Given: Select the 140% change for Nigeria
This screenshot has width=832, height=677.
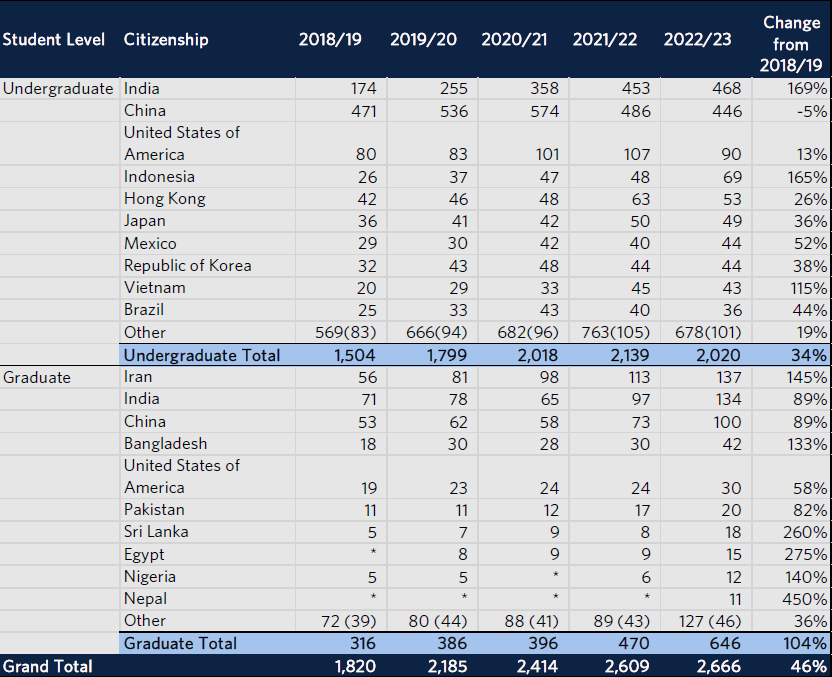Looking at the screenshot, I should pyautogui.click(x=807, y=577).
